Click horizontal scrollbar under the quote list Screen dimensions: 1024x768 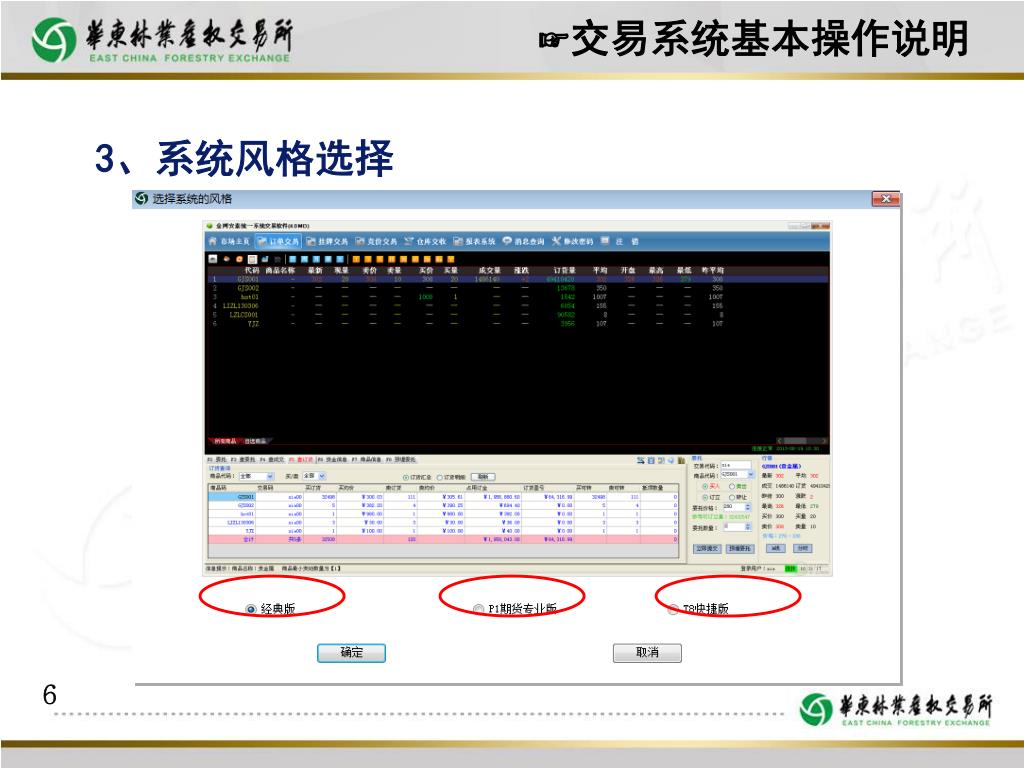tap(802, 441)
